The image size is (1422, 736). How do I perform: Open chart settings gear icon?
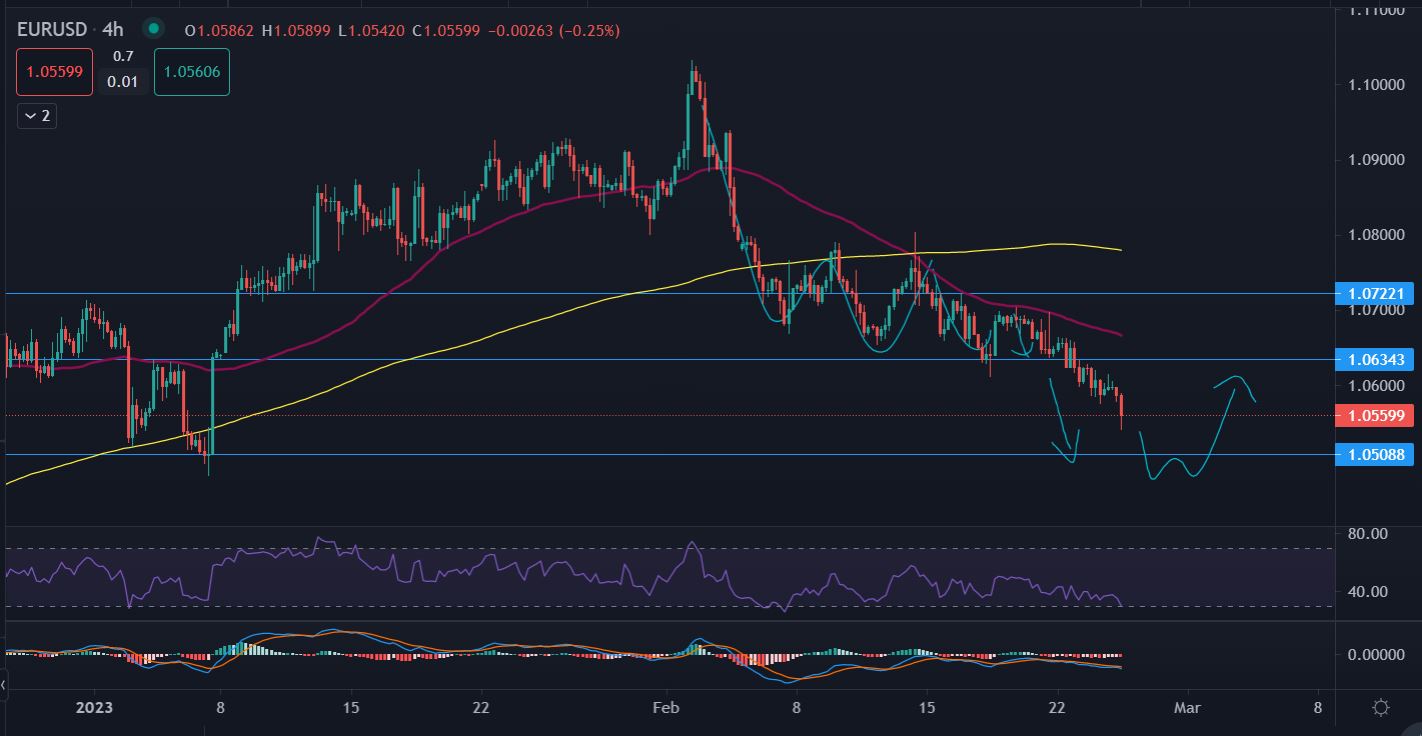pyautogui.click(x=1381, y=708)
